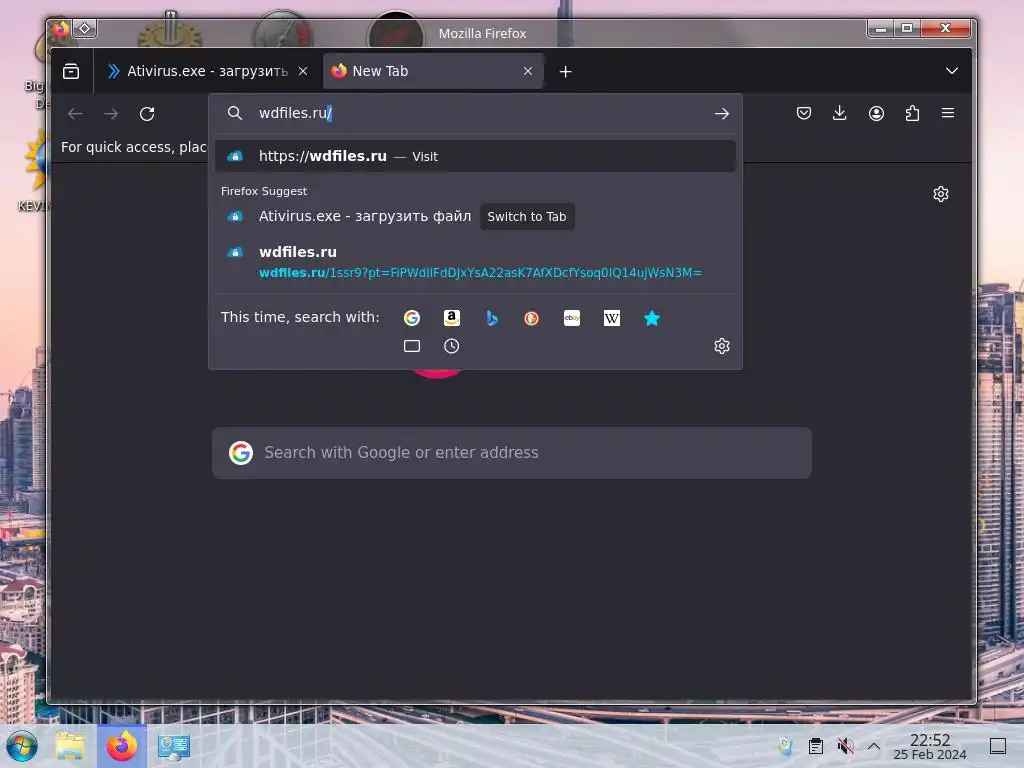Search this time with Amazon
The height and width of the screenshot is (768, 1024).
pos(452,318)
